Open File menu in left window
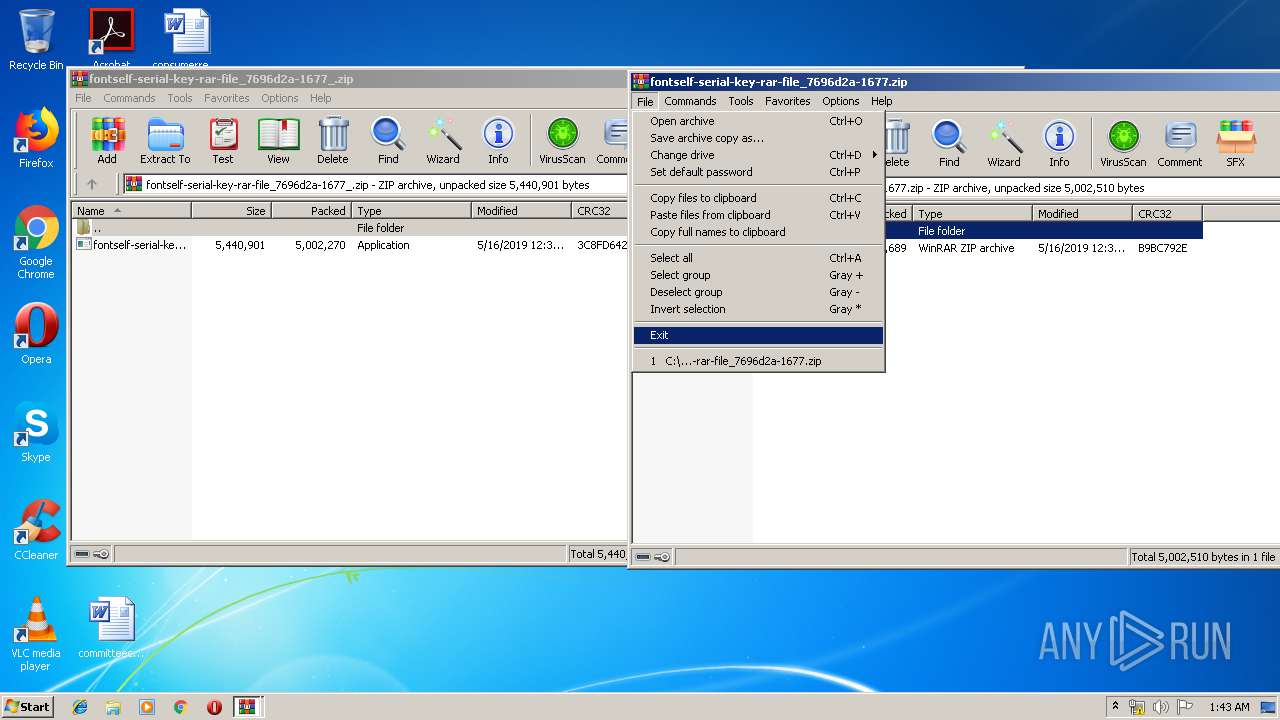 [83, 98]
